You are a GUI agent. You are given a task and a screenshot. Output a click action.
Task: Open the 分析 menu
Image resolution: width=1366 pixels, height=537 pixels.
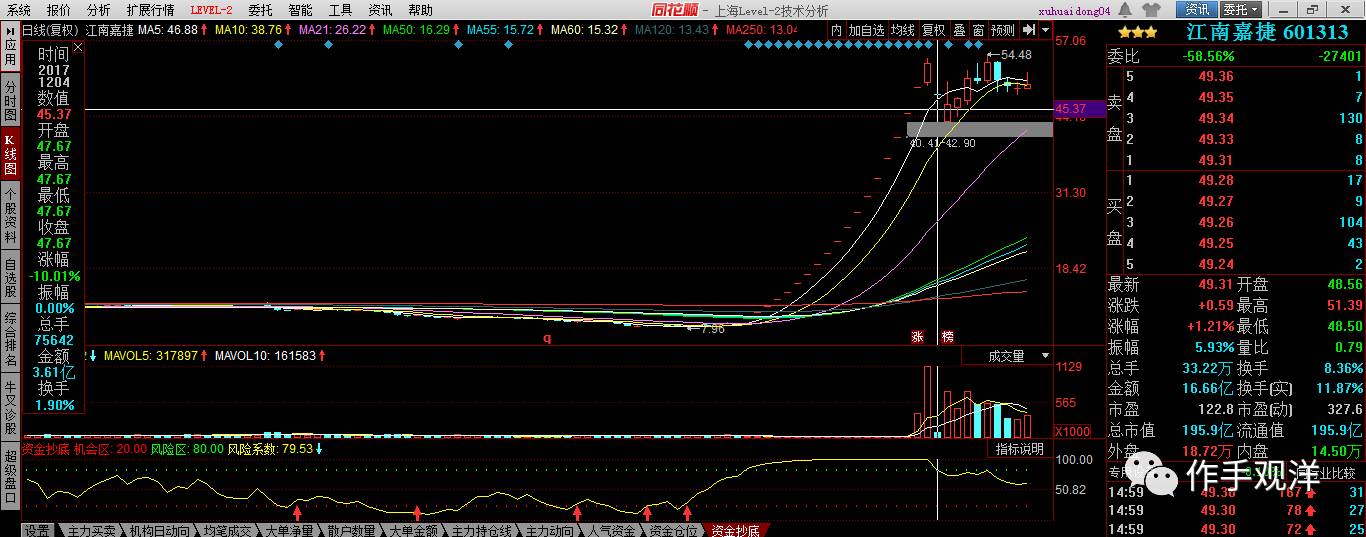tap(98, 10)
